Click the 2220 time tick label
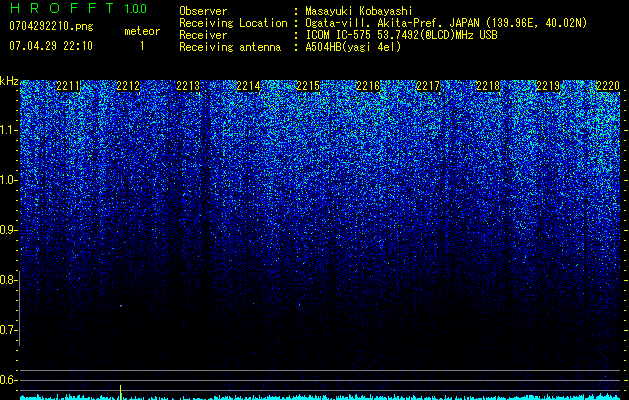 pyautogui.click(x=608, y=86)
